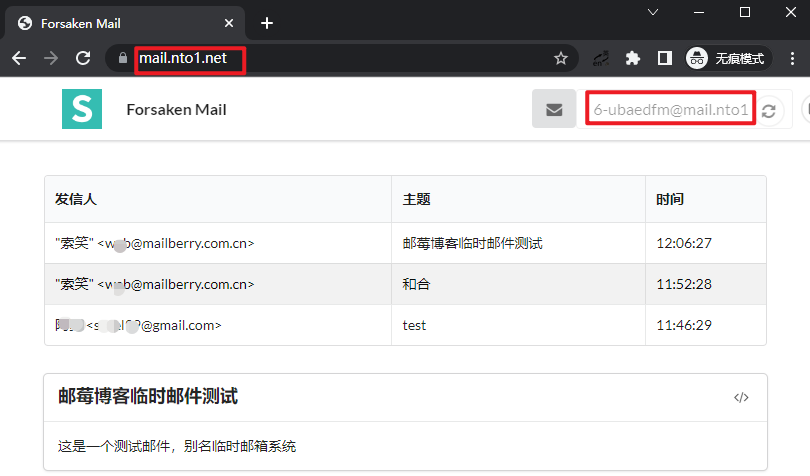Open the translate extension icon
Viewport: 810px width, 476px height.
pyautogui.click(x=601, y=58)
